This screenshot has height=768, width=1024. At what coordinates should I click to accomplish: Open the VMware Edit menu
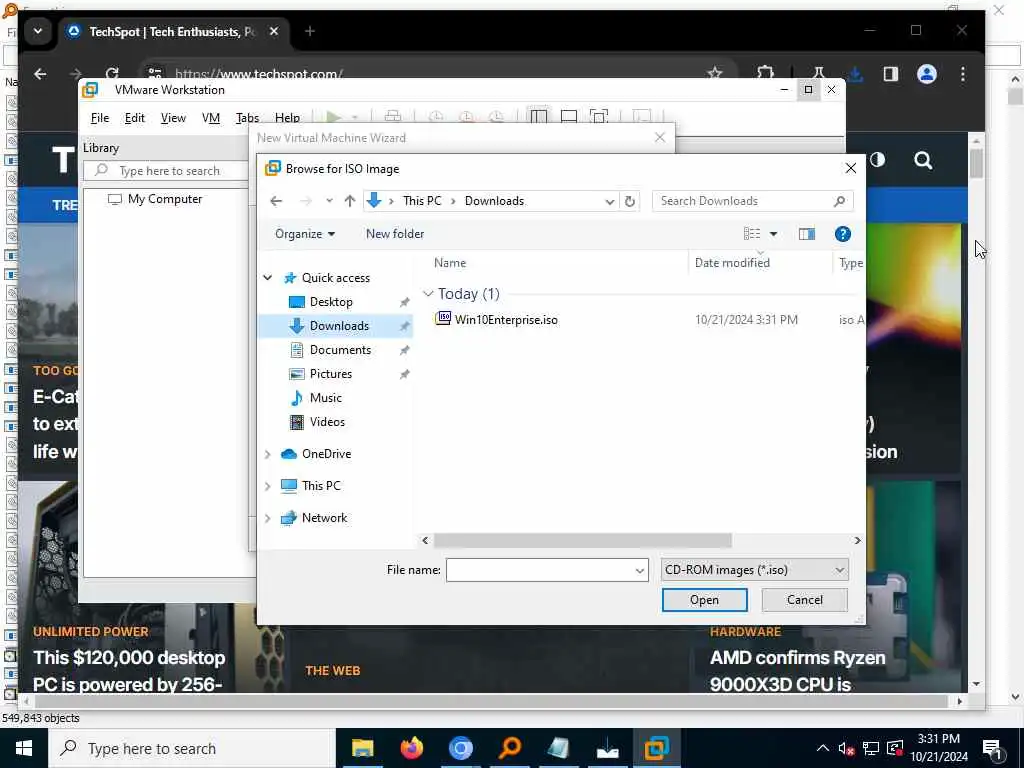pyautogui.click(x=135, y=118)
